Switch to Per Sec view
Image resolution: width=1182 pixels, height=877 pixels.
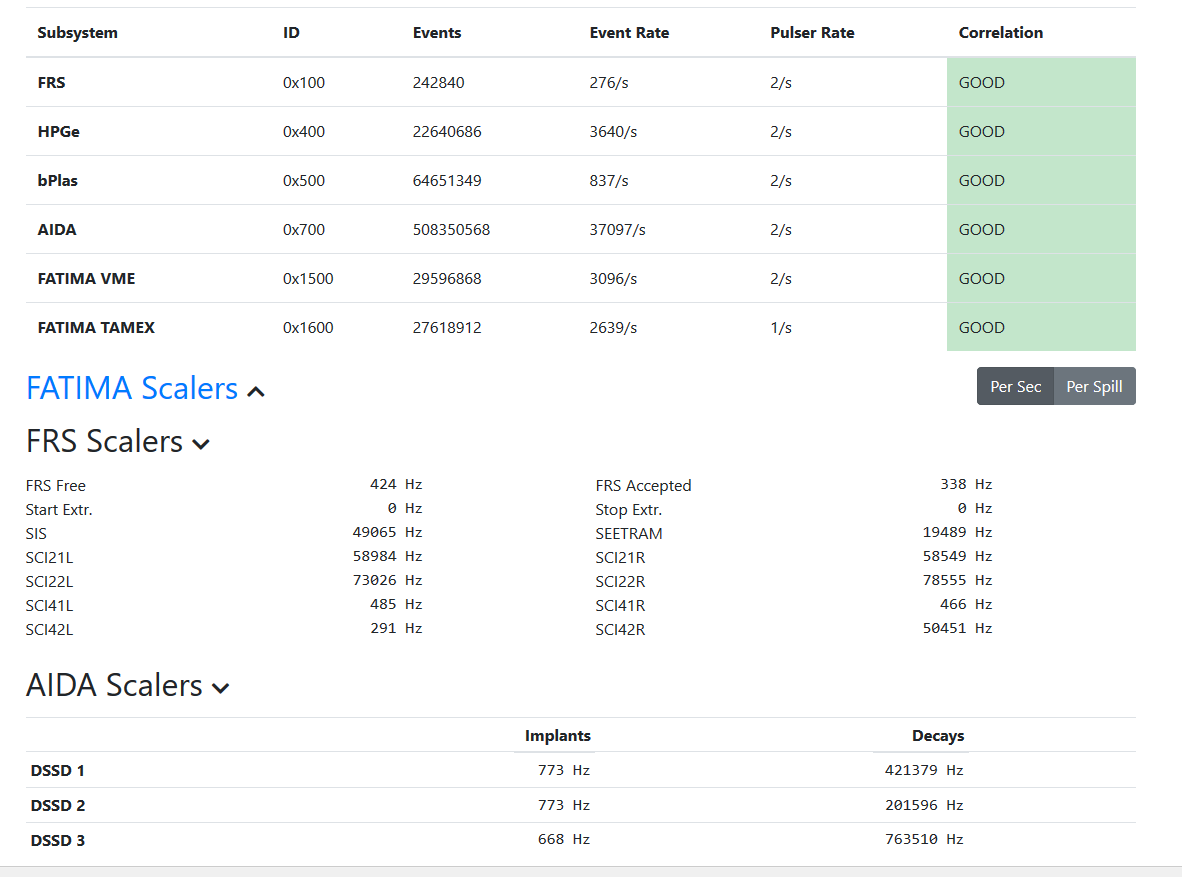pyautogui.click(x=1015, y=386)
